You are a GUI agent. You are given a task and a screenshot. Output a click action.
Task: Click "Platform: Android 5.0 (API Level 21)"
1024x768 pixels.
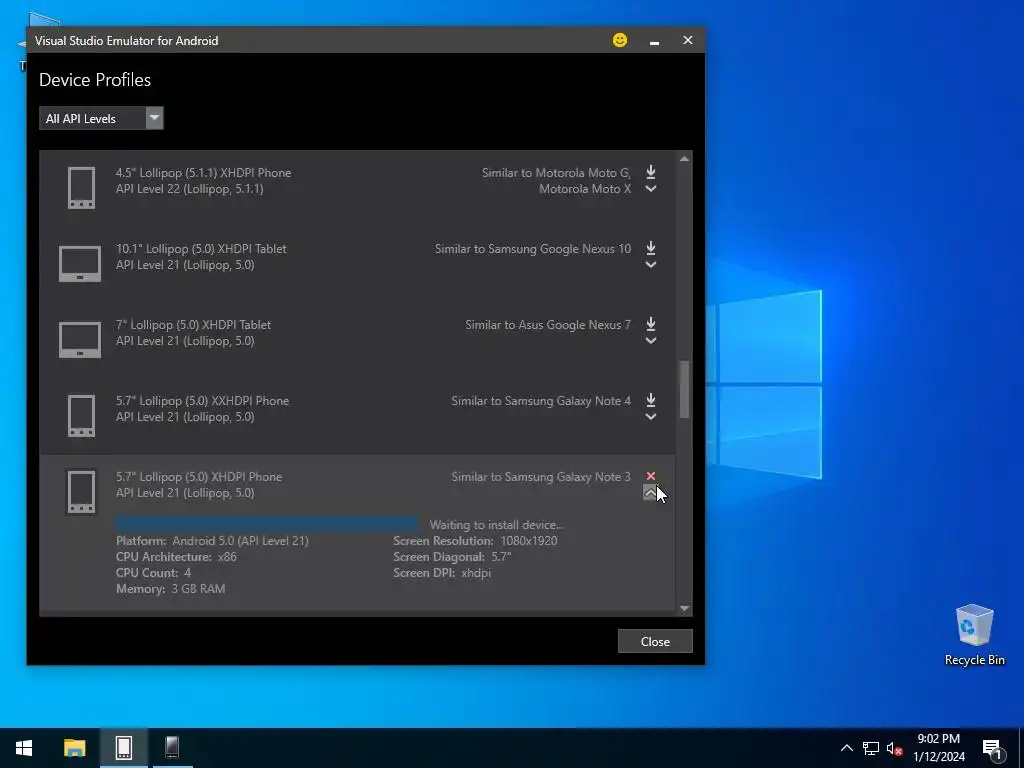click(x=212, y=541)
